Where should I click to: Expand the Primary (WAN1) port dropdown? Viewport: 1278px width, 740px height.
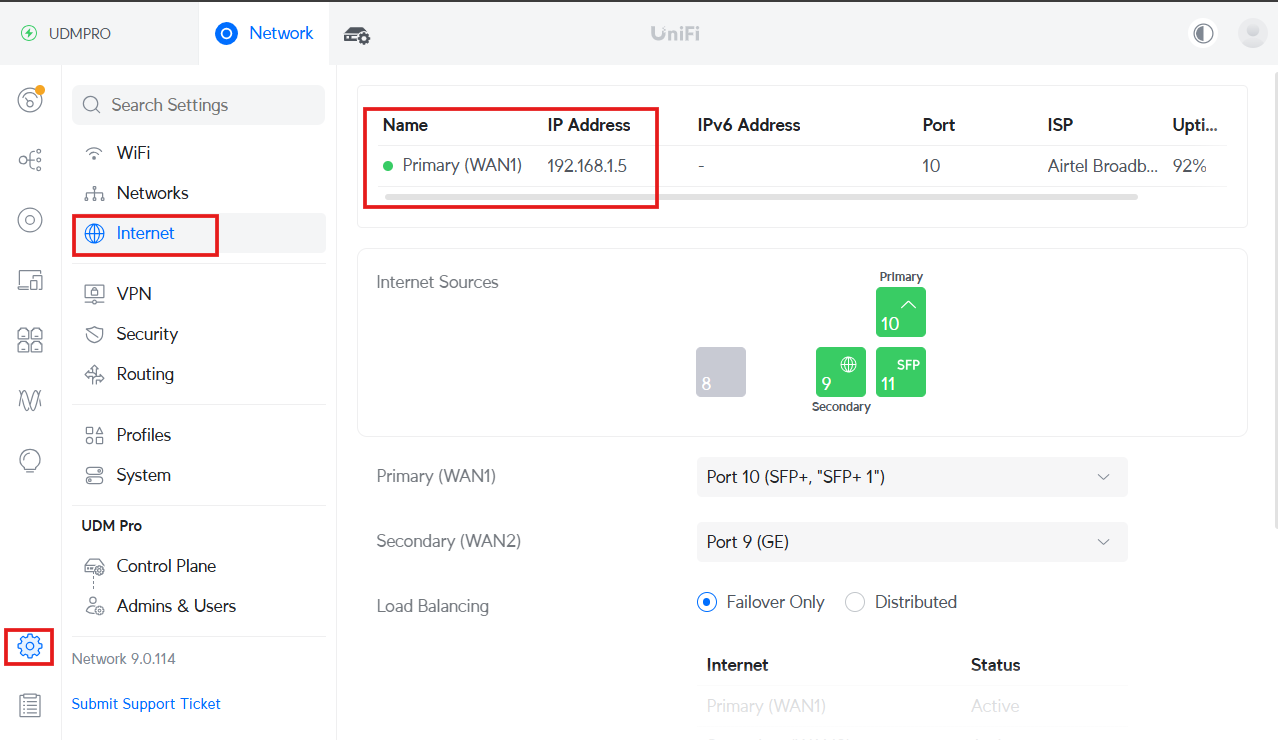tap(911, 477)
